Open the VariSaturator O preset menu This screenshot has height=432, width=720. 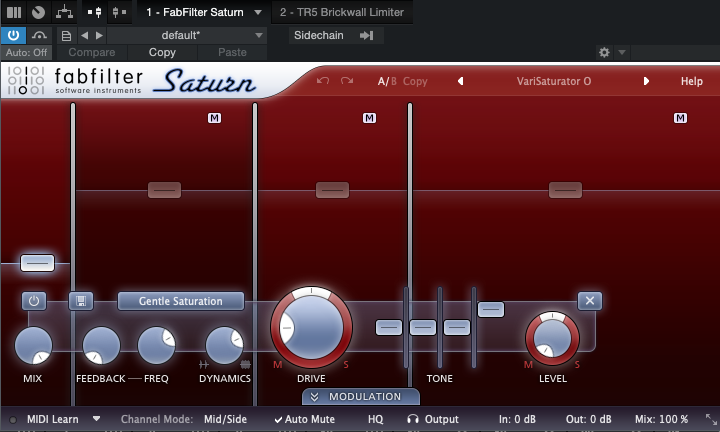click(x=554, y=81)
